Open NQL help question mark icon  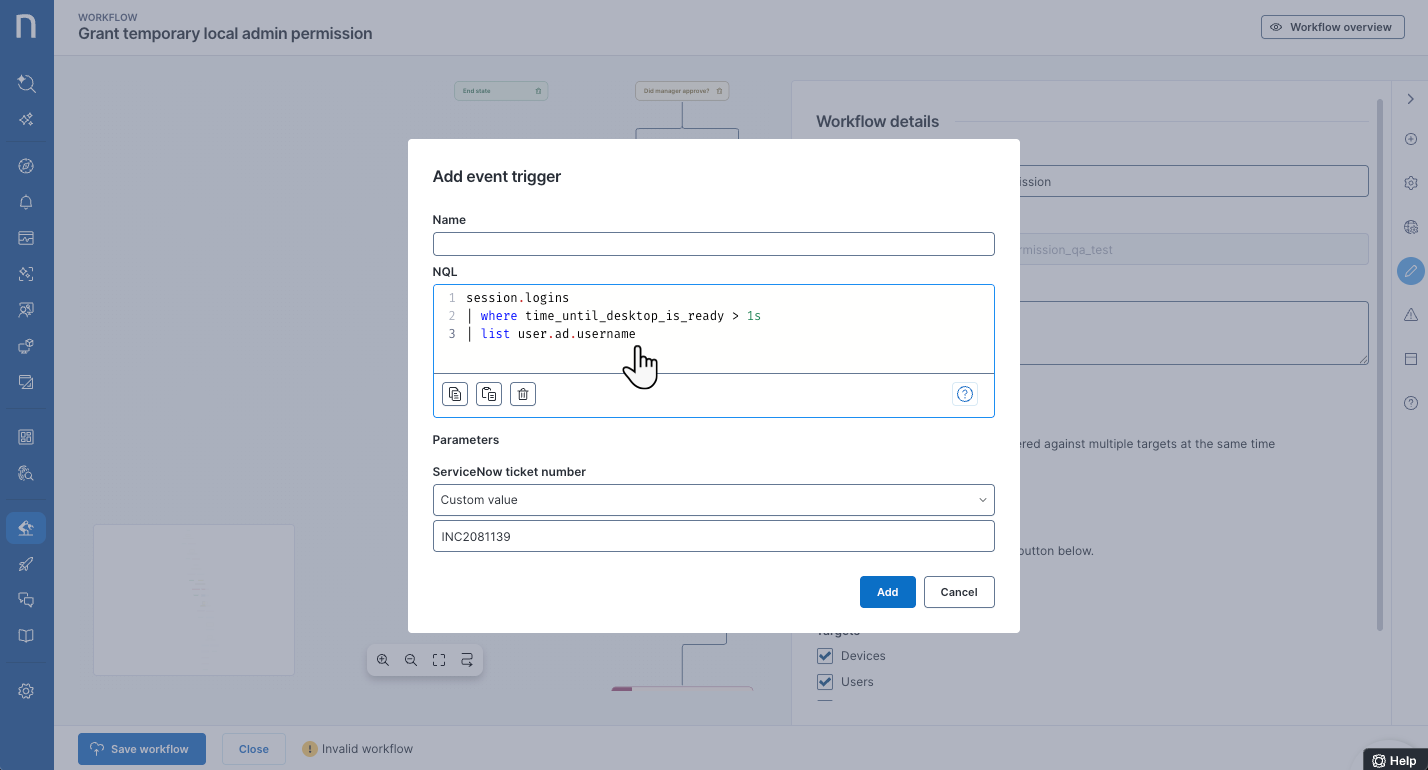(x=965, y=394)
